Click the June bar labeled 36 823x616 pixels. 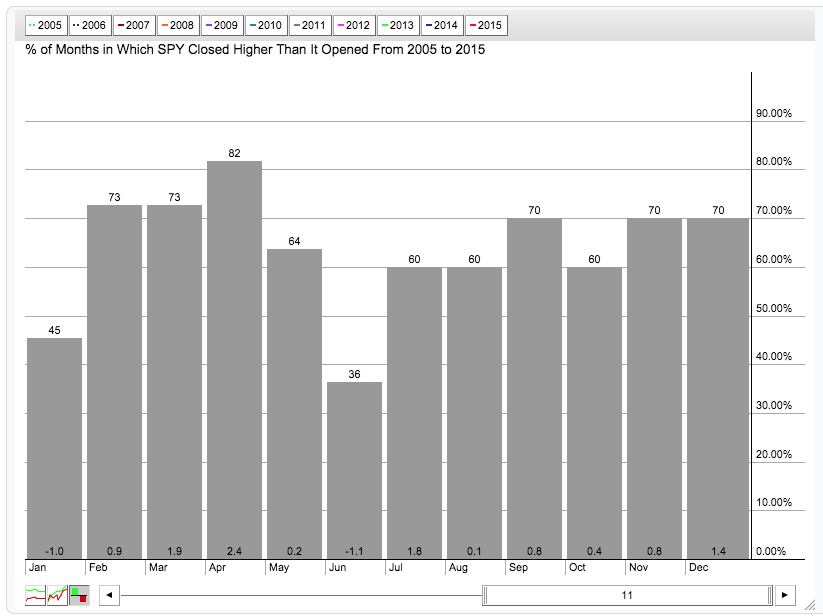(354, 470)
